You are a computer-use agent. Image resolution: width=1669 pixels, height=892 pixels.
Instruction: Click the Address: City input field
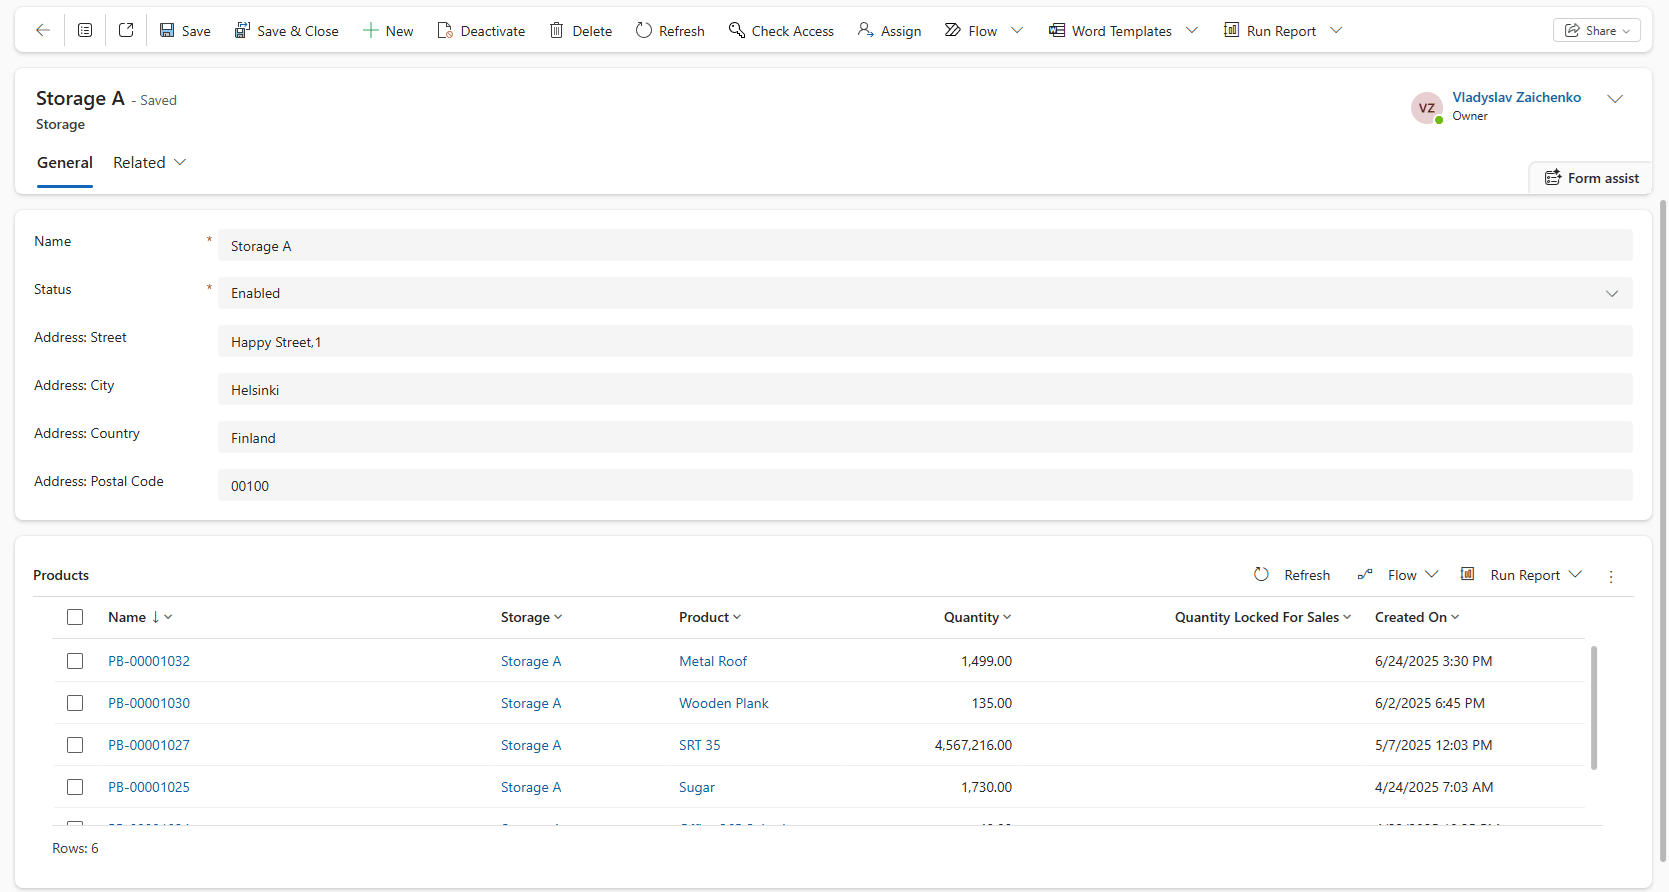(x=924, y=390)
